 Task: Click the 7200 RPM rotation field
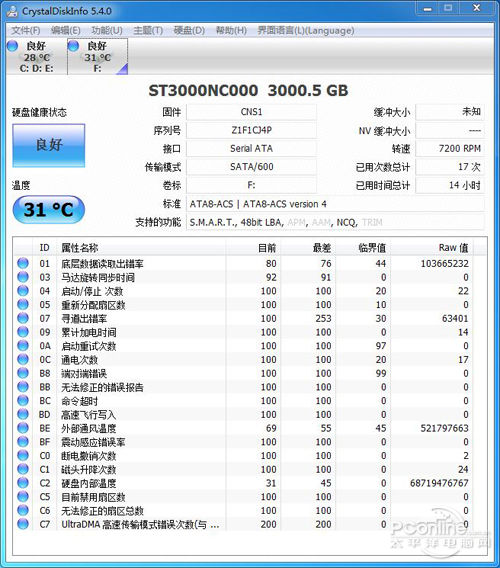pyautogui.click(x=450, y=149)
